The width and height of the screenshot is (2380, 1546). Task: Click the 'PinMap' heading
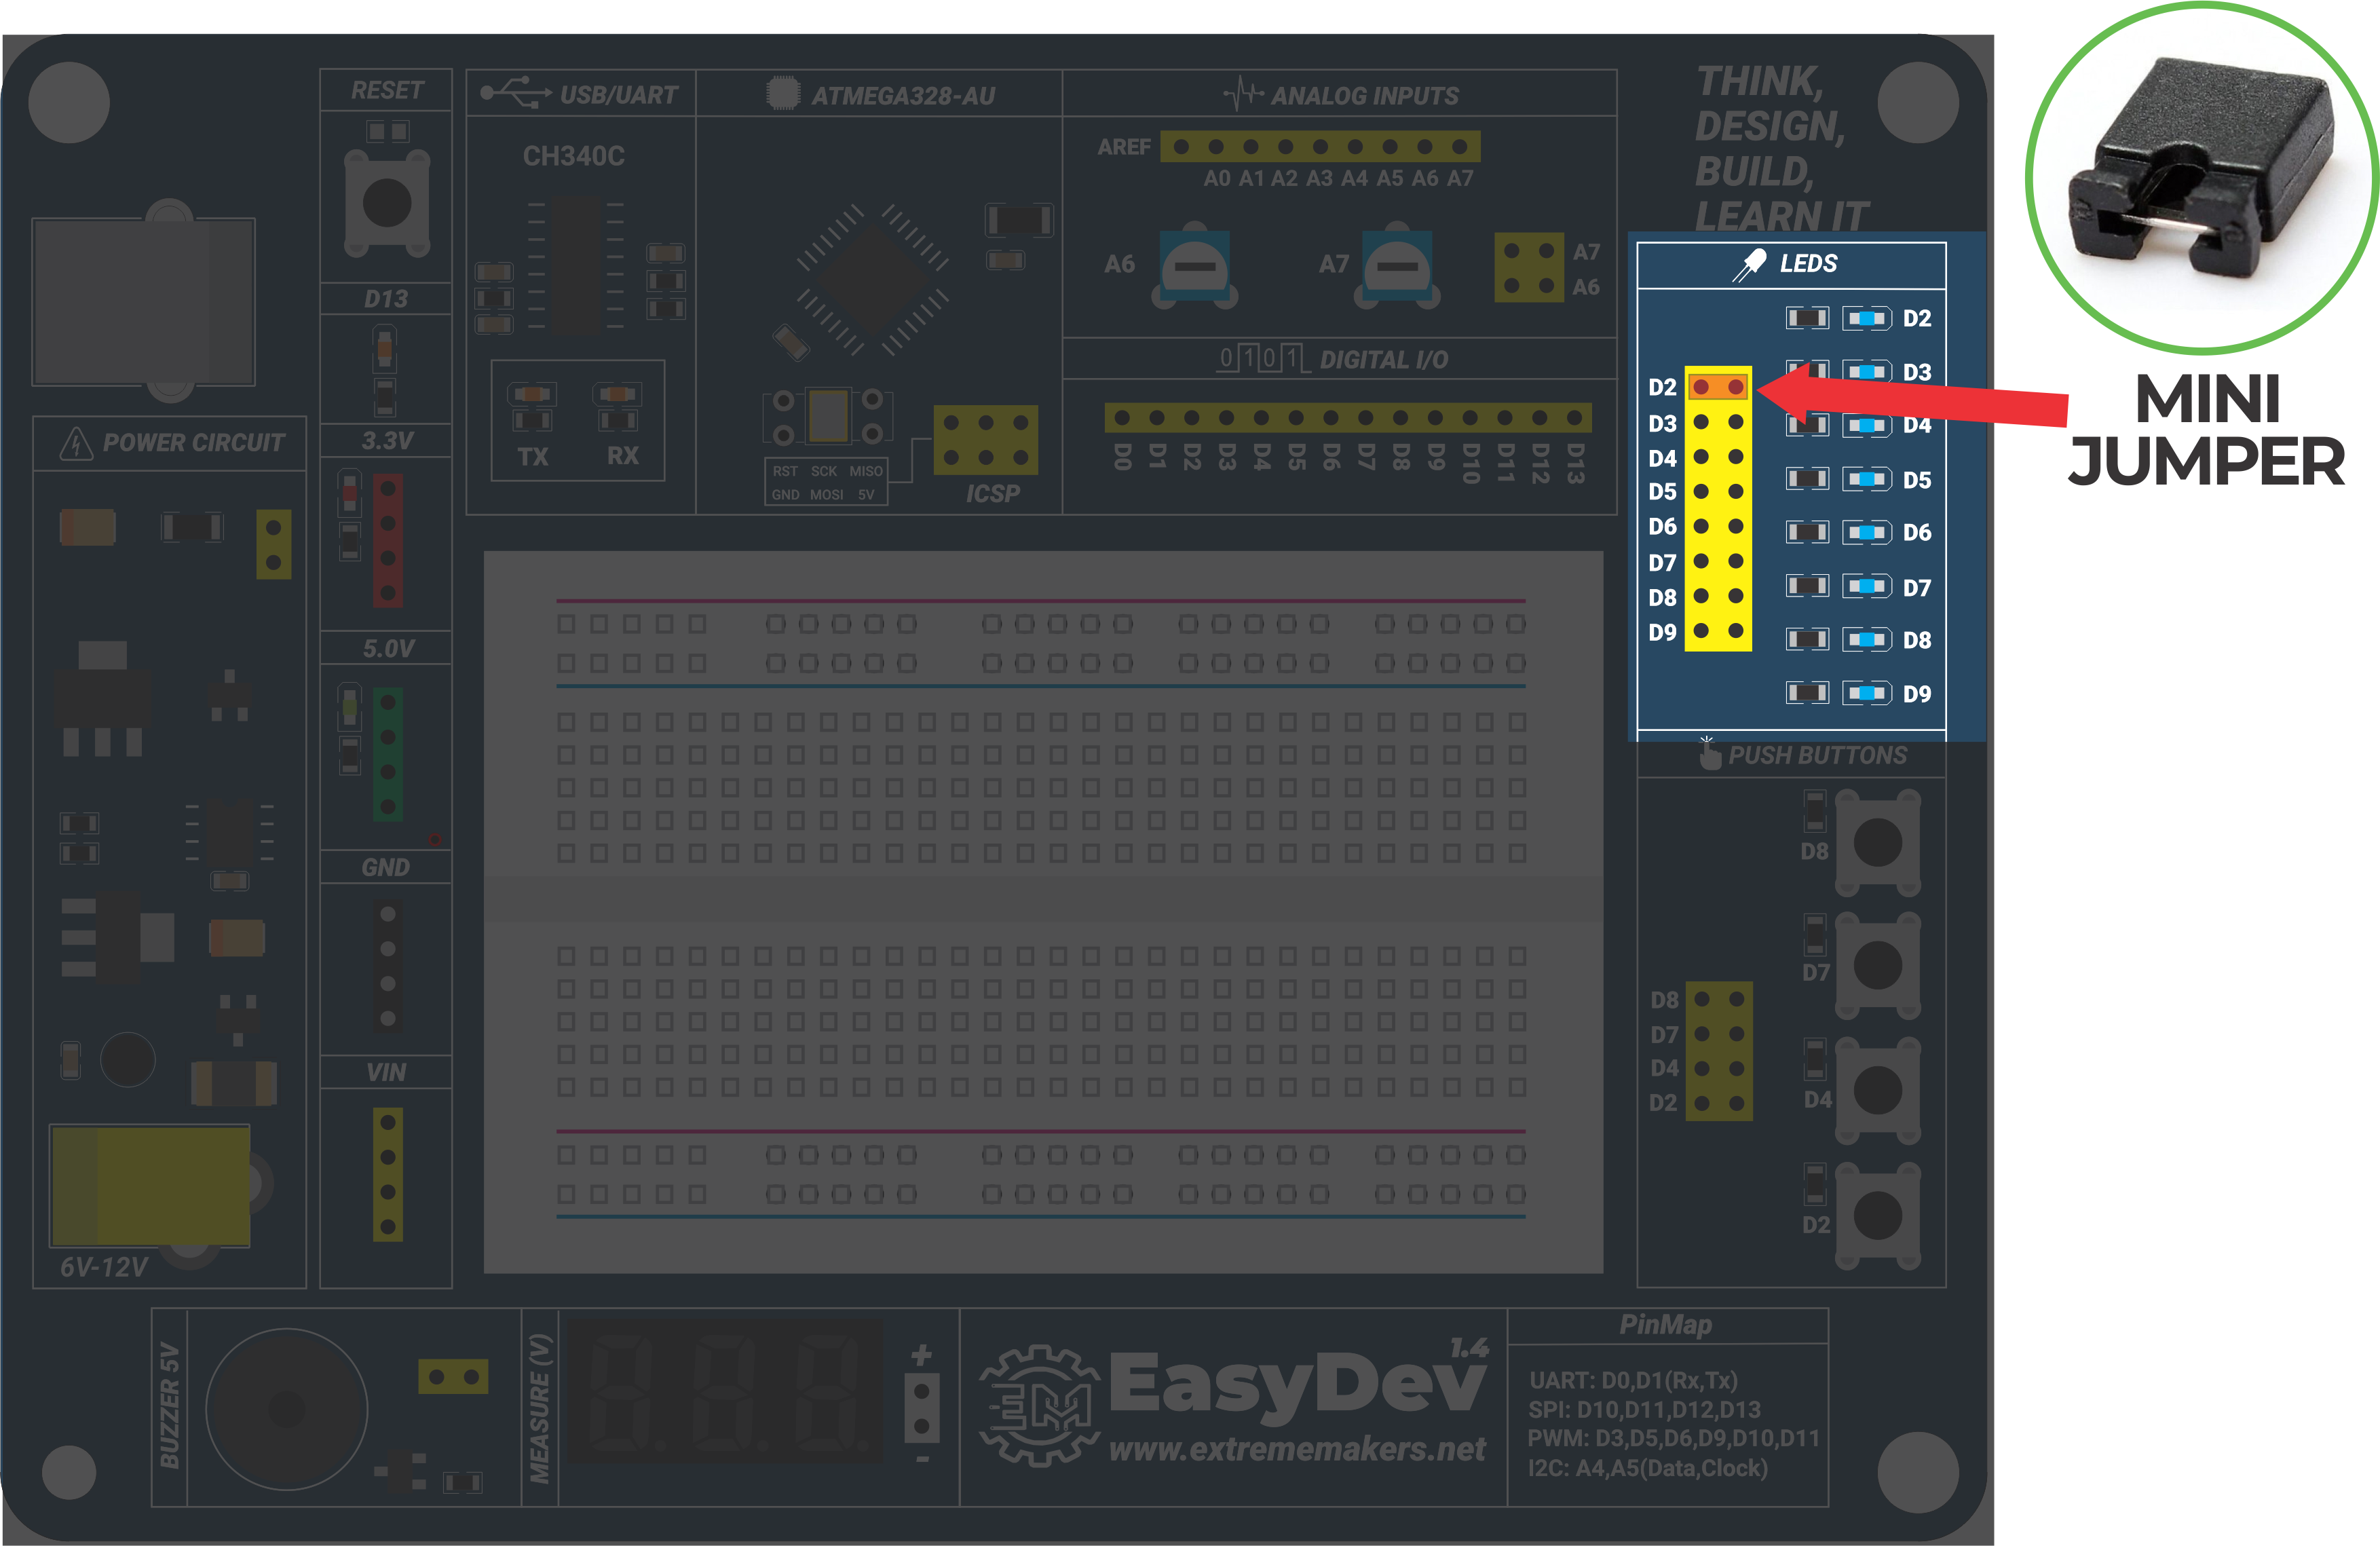(1666, 1324)
